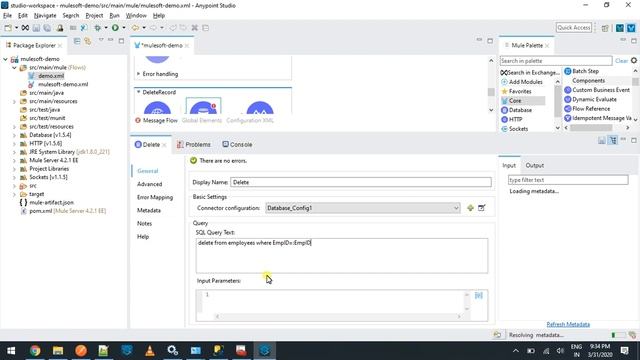
Task: Expand the target folder
Action: [14, 194]
